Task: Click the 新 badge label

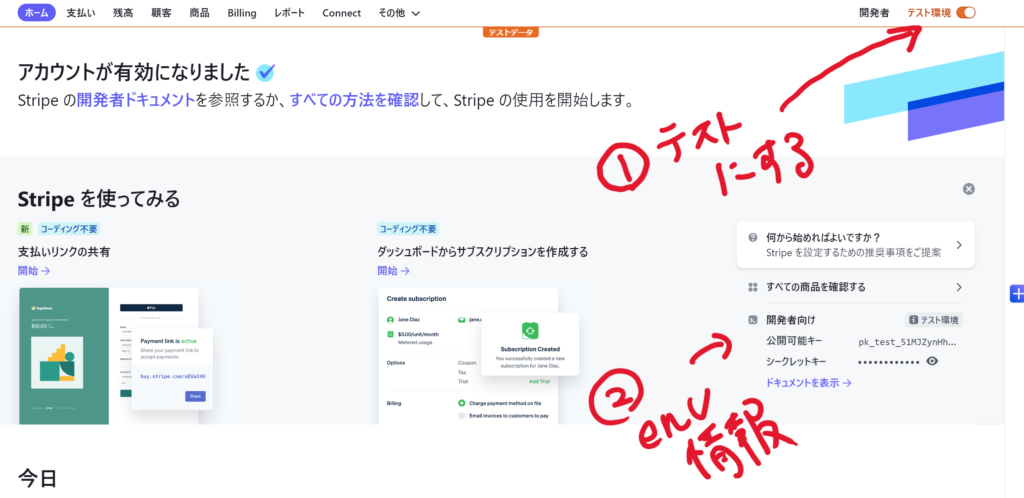Action: coord(25,228)
